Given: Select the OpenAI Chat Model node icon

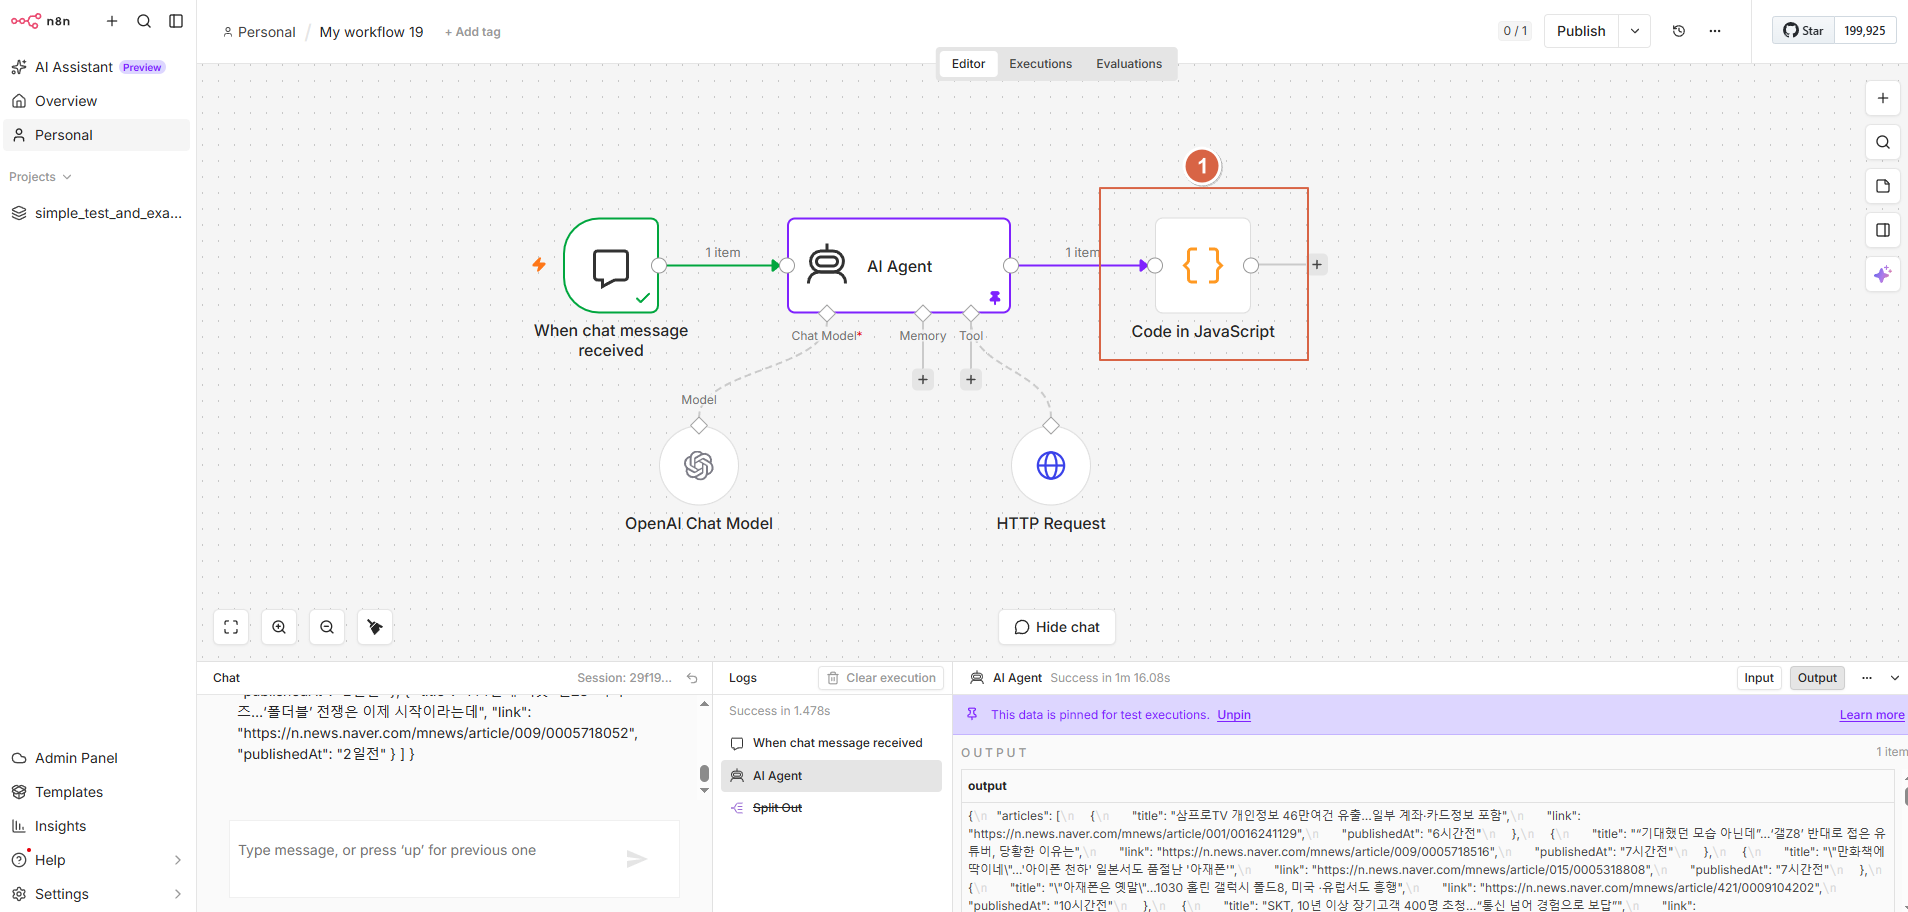Looking at the screenshot, I should (699, 466).
